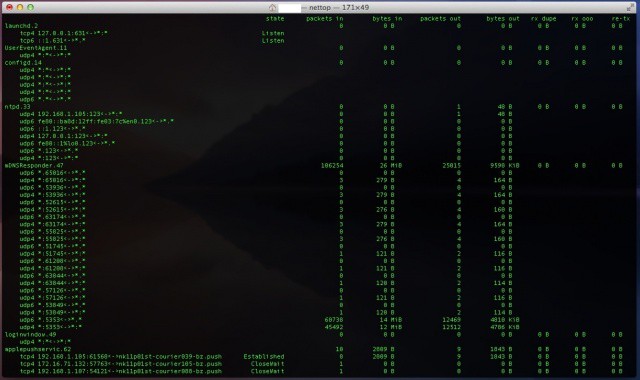This screenshot has height=380, width=640.
Task: Click the 'rx ooo' column header
Action: 582,18
